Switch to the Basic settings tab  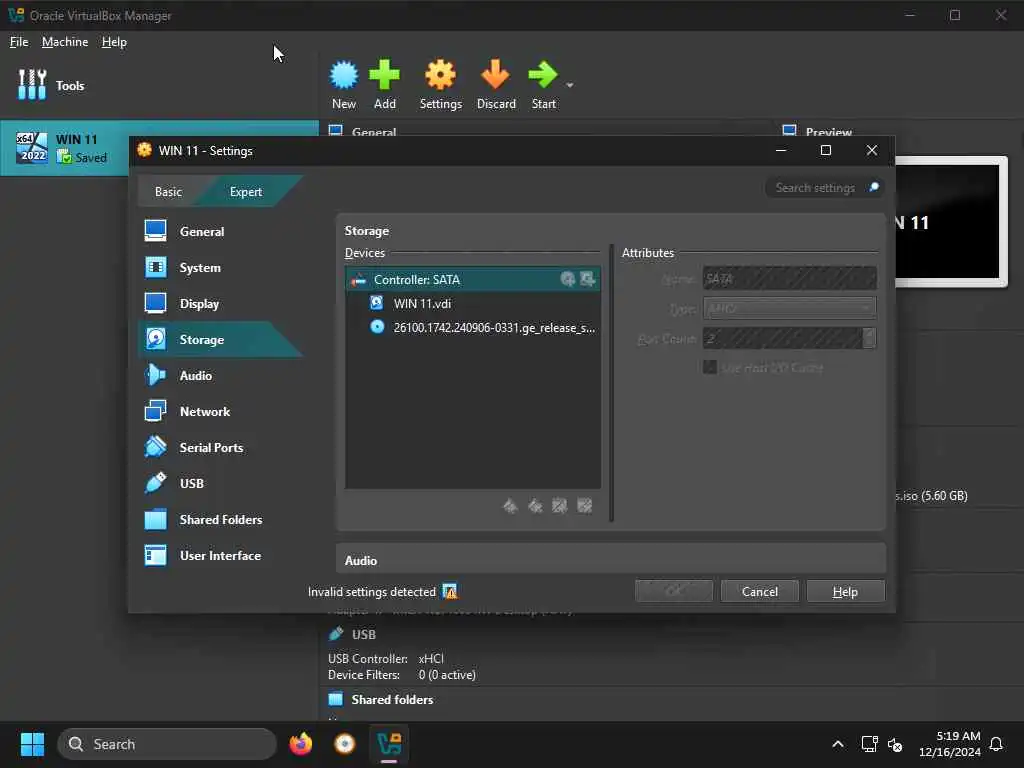[168, 191]
